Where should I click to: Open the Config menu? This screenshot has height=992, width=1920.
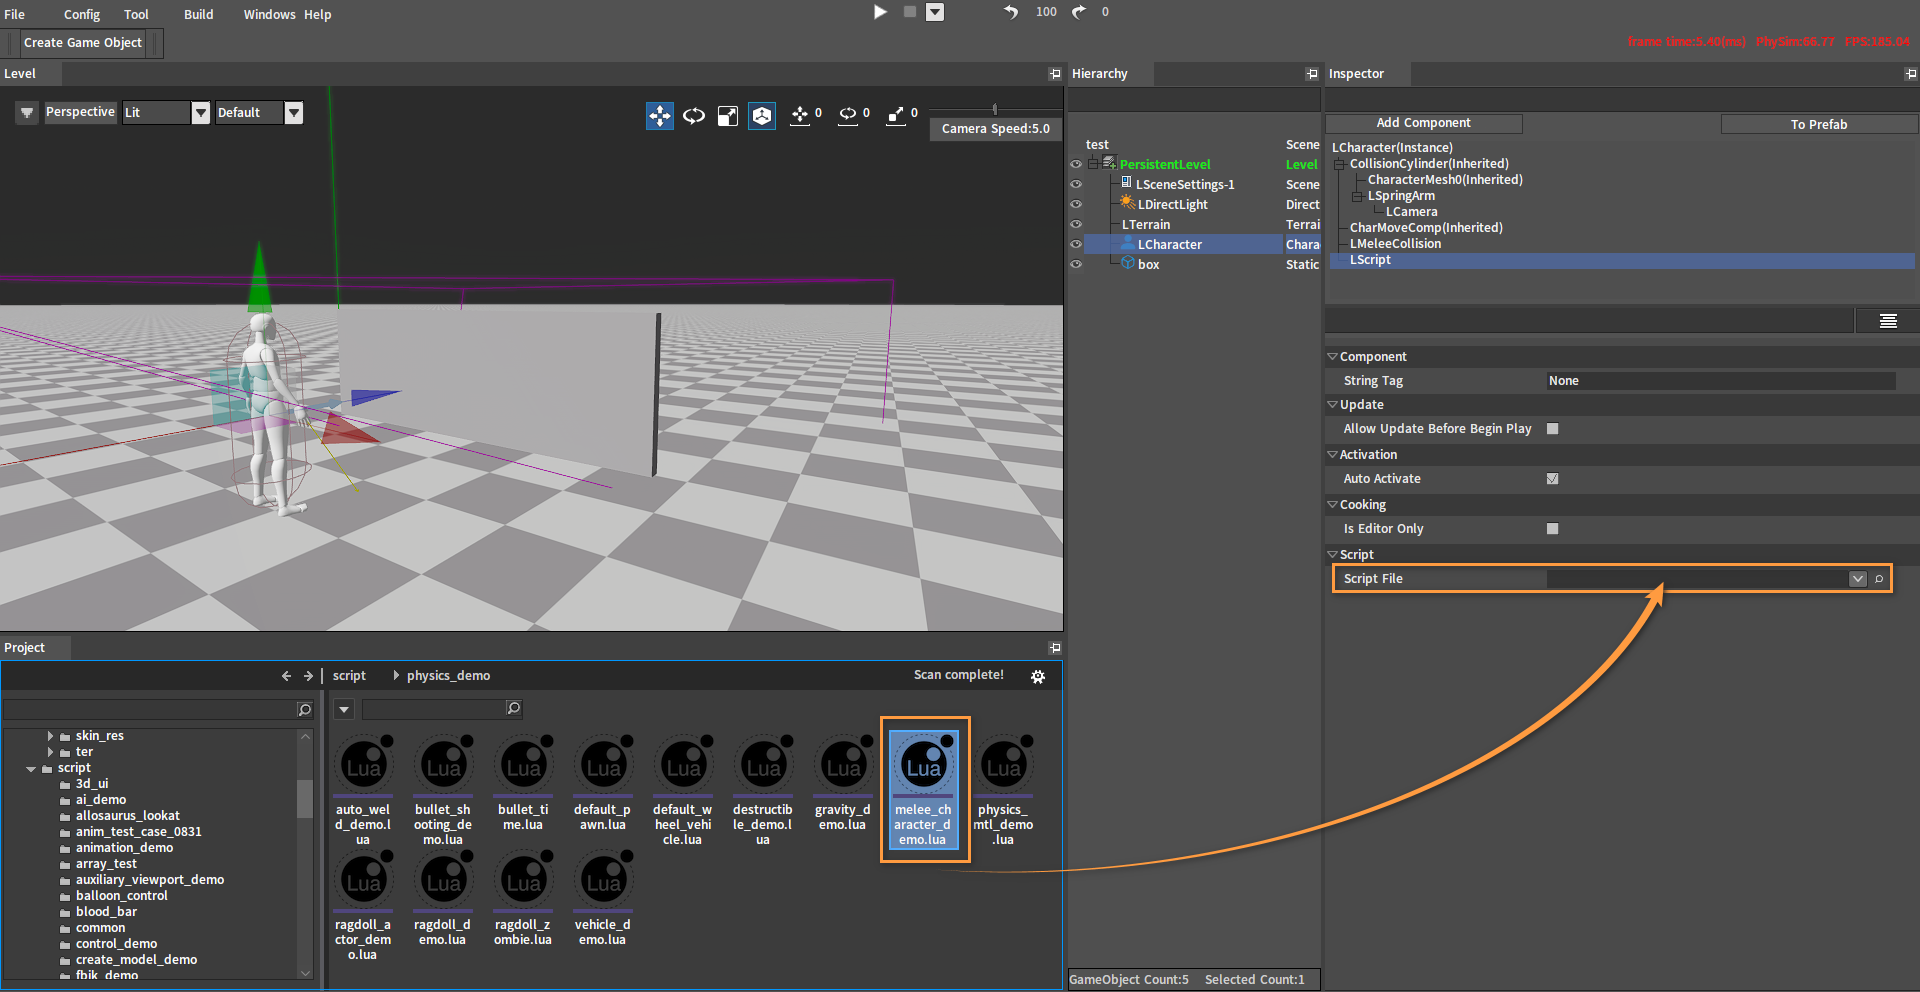82,14
